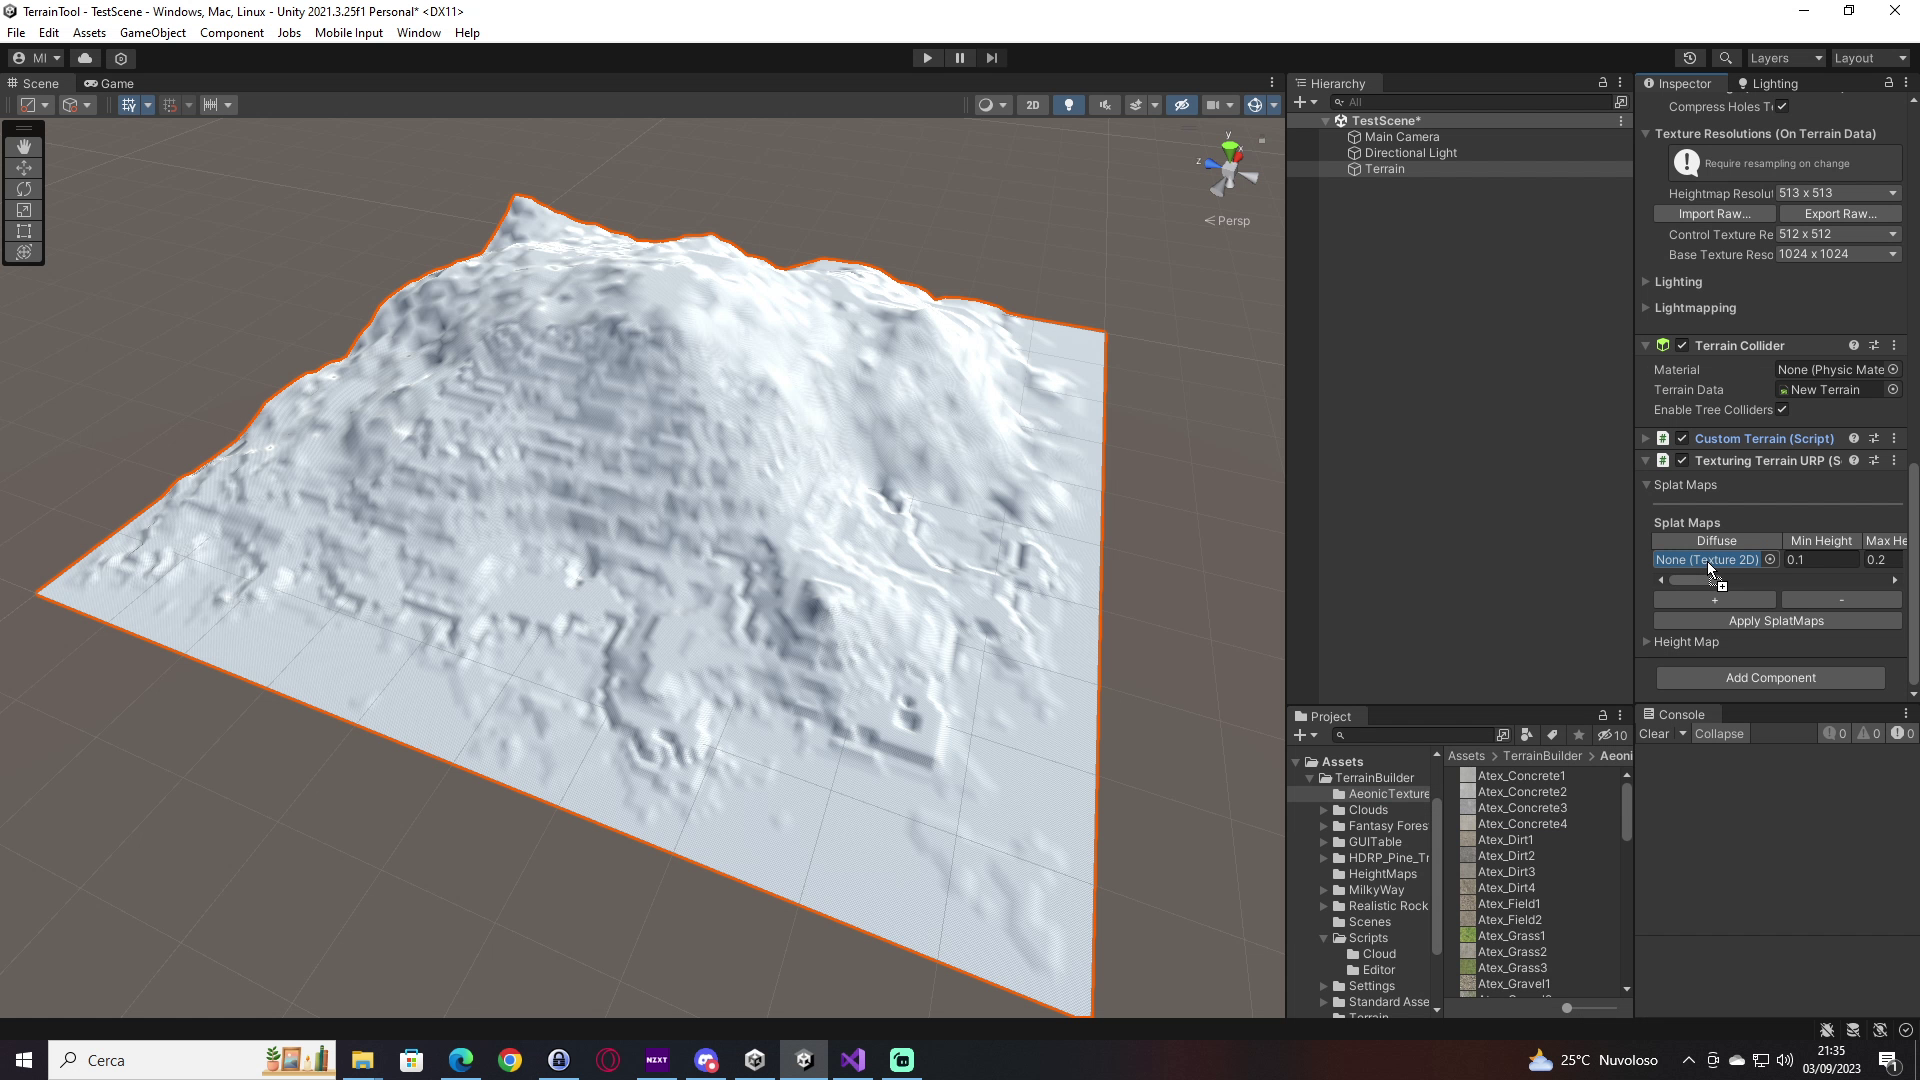Click the Min Height 0.1 field
The image size is (1920, 1080).
tap(1821, 560)
